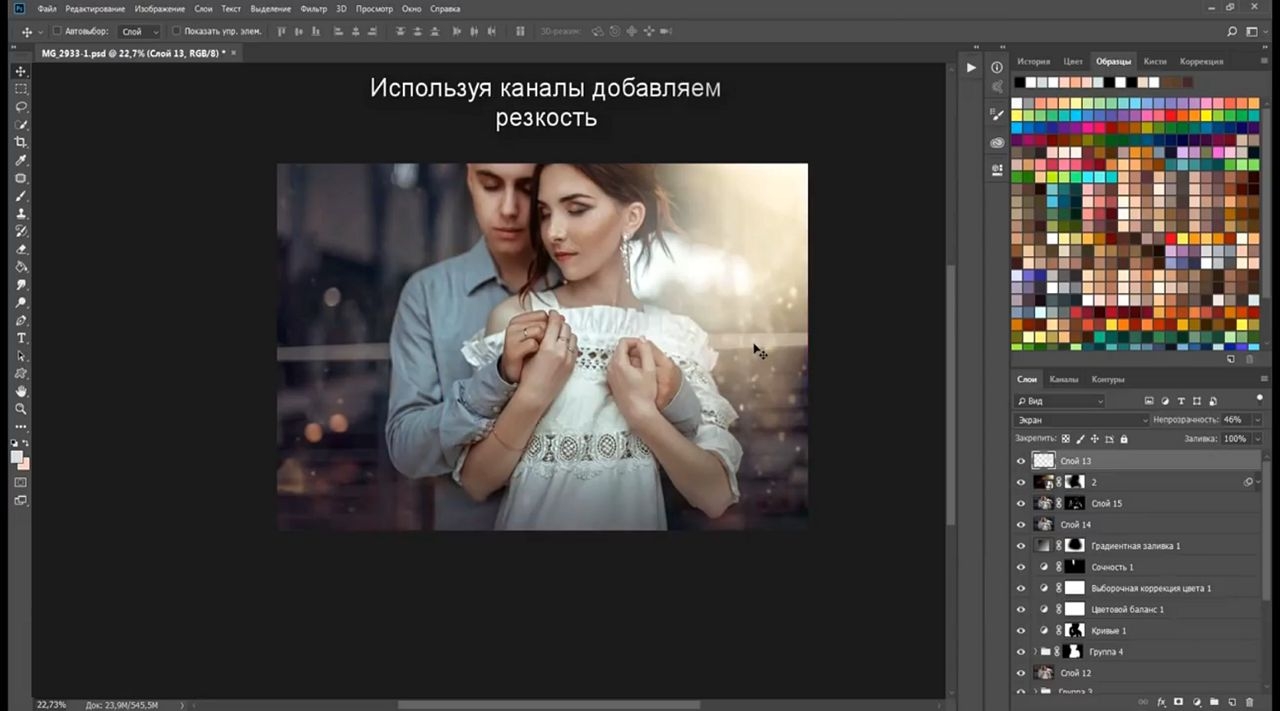Click the Quick Mask mode icon
This screenshot has width=1280, height=711.
click(21, 482)
